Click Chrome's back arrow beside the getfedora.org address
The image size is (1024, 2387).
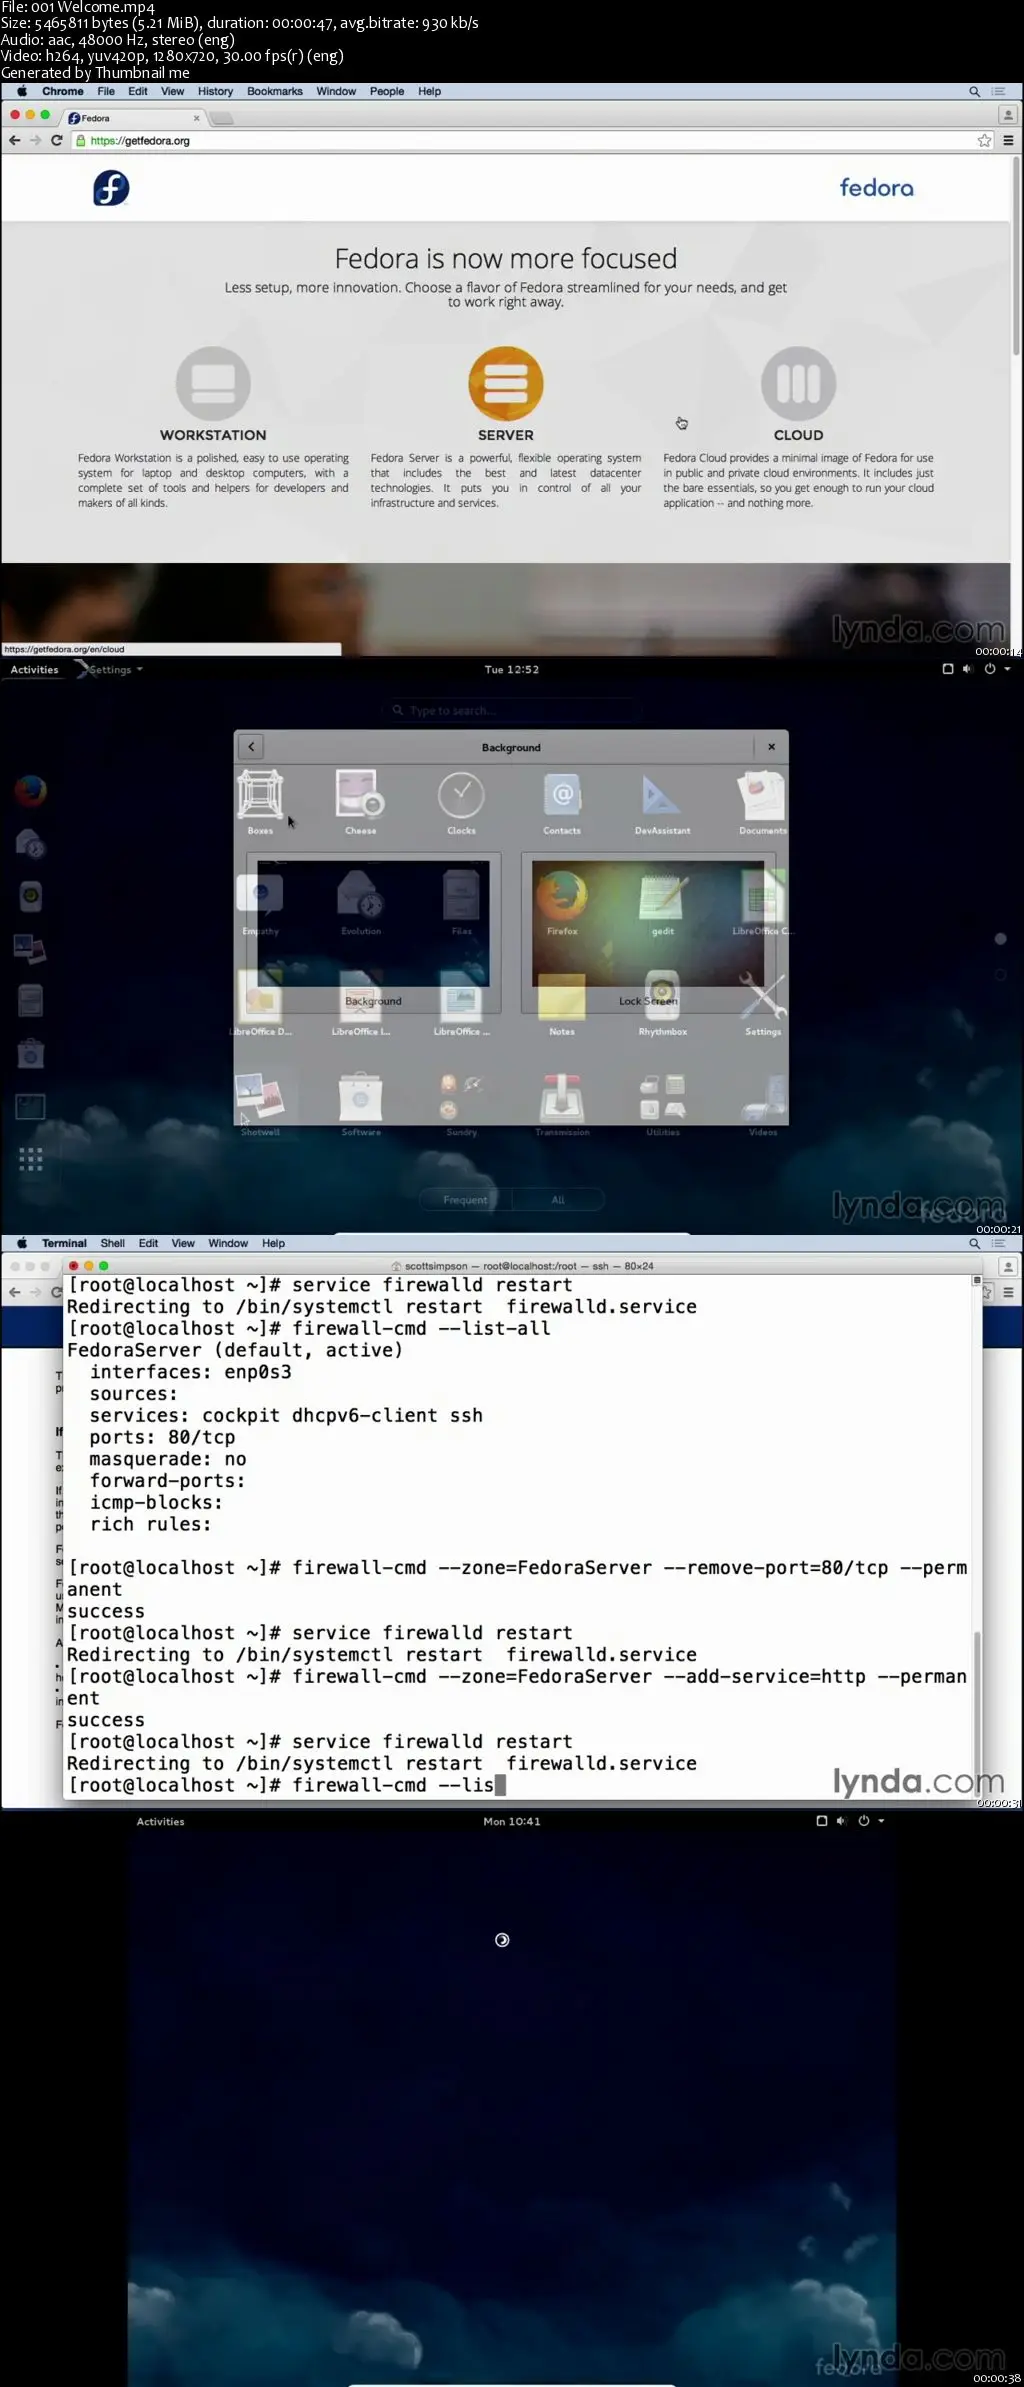click(14, 141)
